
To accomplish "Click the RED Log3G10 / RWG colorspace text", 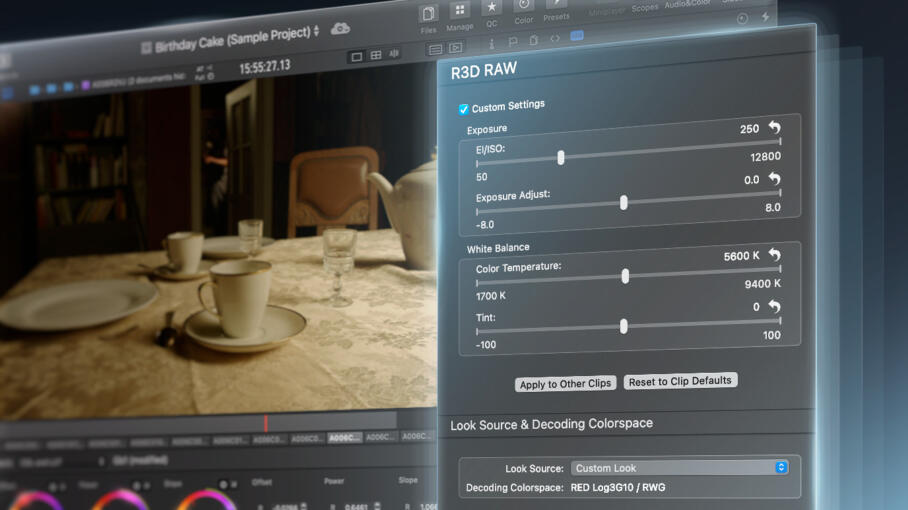I will click(x=618, y=487).
